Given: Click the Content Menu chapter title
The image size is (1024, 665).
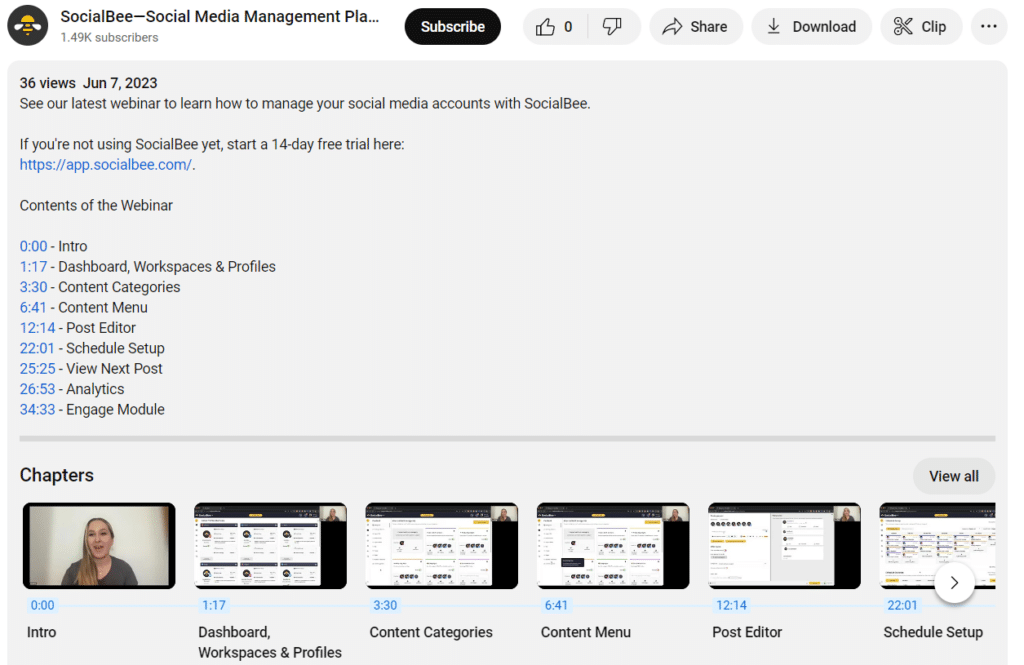Looking at the screenshot, I should (586, 632).
